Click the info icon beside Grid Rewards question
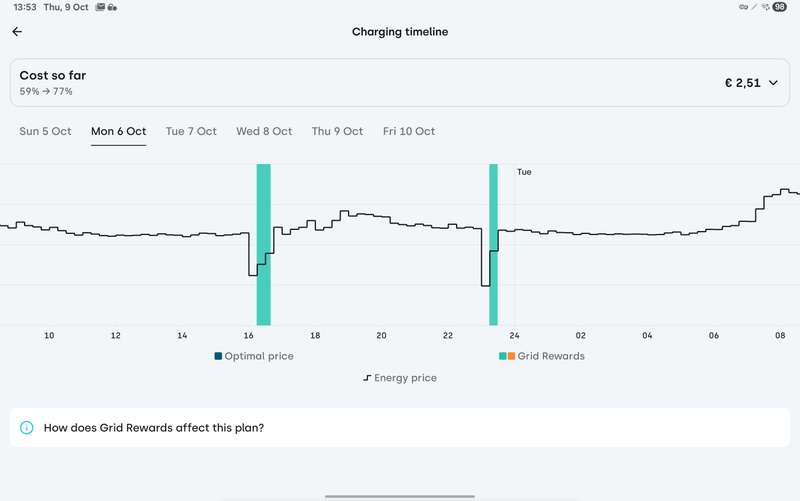The width and height of the screenshot is (800, 501). click(x=27, y=427)
